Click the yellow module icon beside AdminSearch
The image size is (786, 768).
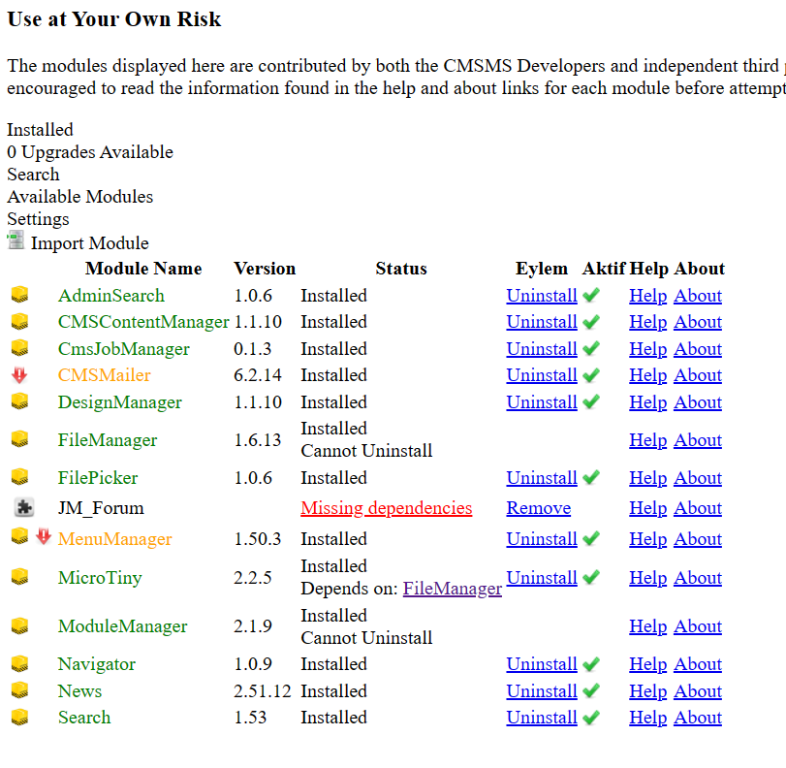pyautogui.click(x=19, y=295)
